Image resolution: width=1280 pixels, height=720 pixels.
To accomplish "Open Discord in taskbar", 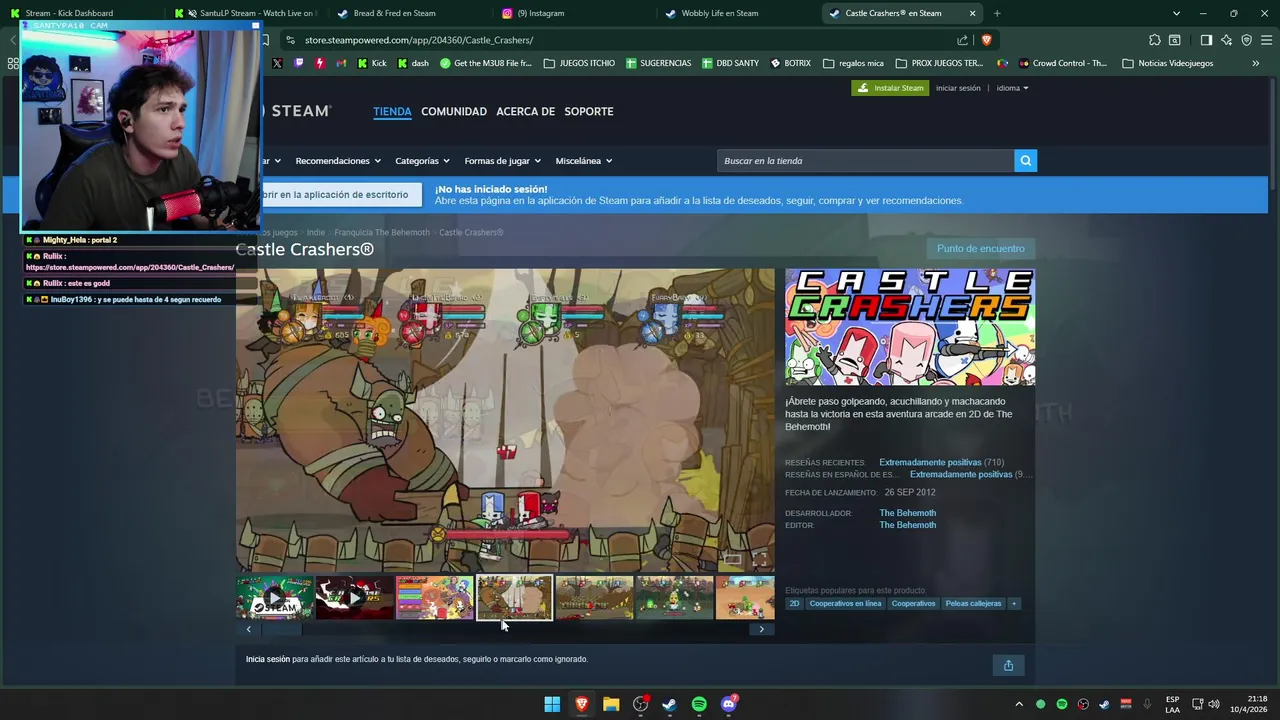I will click(729, 704).
